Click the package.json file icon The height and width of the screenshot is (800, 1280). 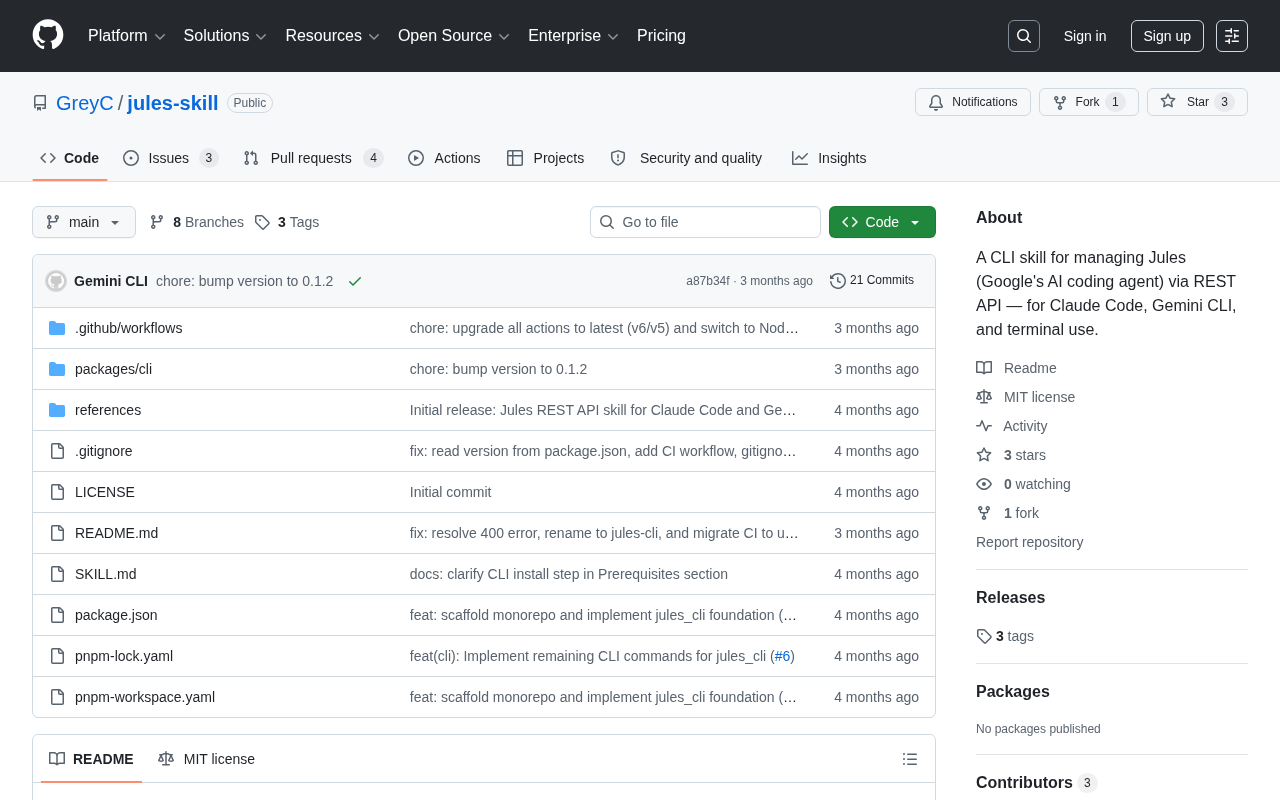[57, 615]
